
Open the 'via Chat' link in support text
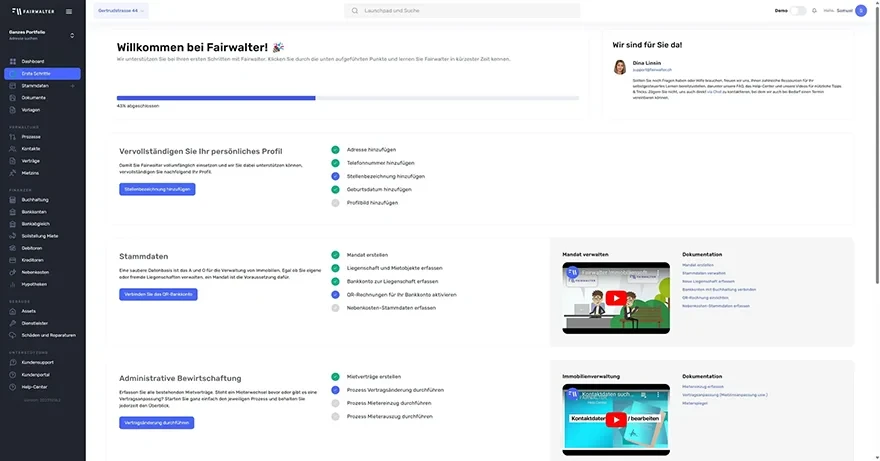click(x=714, y=92)
